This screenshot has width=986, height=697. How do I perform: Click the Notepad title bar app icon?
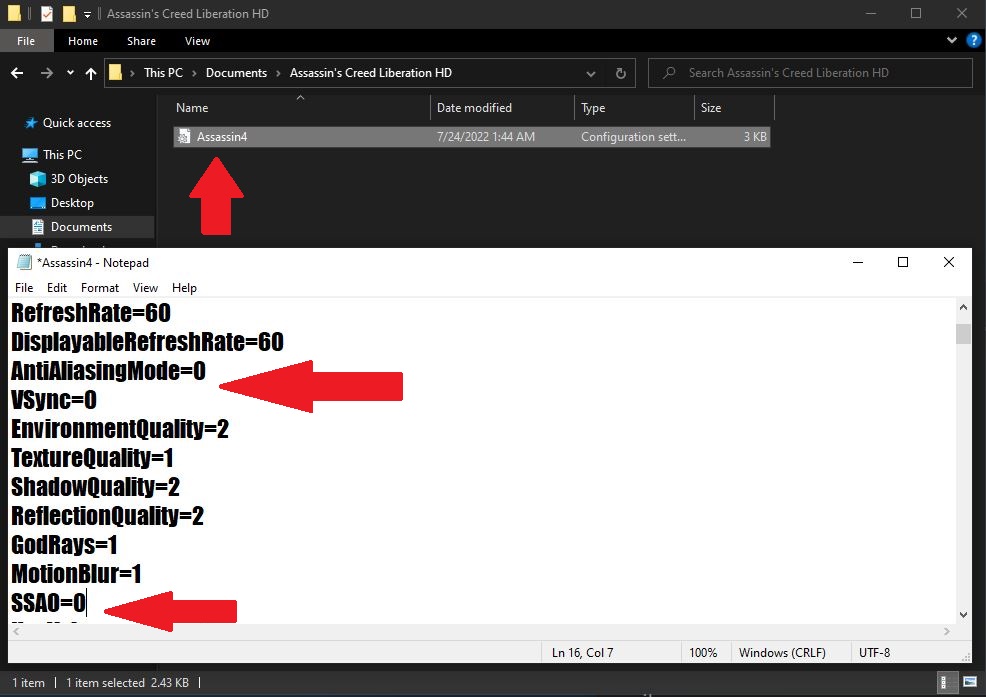(24, 262)
